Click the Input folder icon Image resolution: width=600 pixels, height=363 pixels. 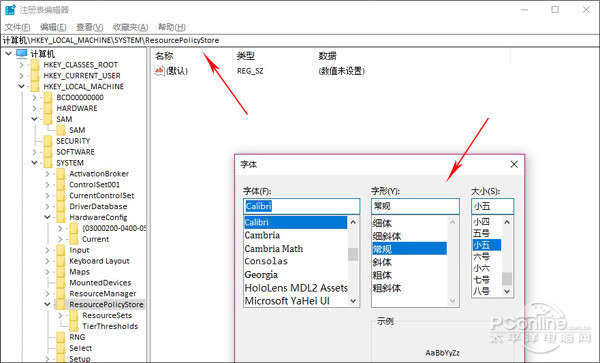(x=61, y=250)
